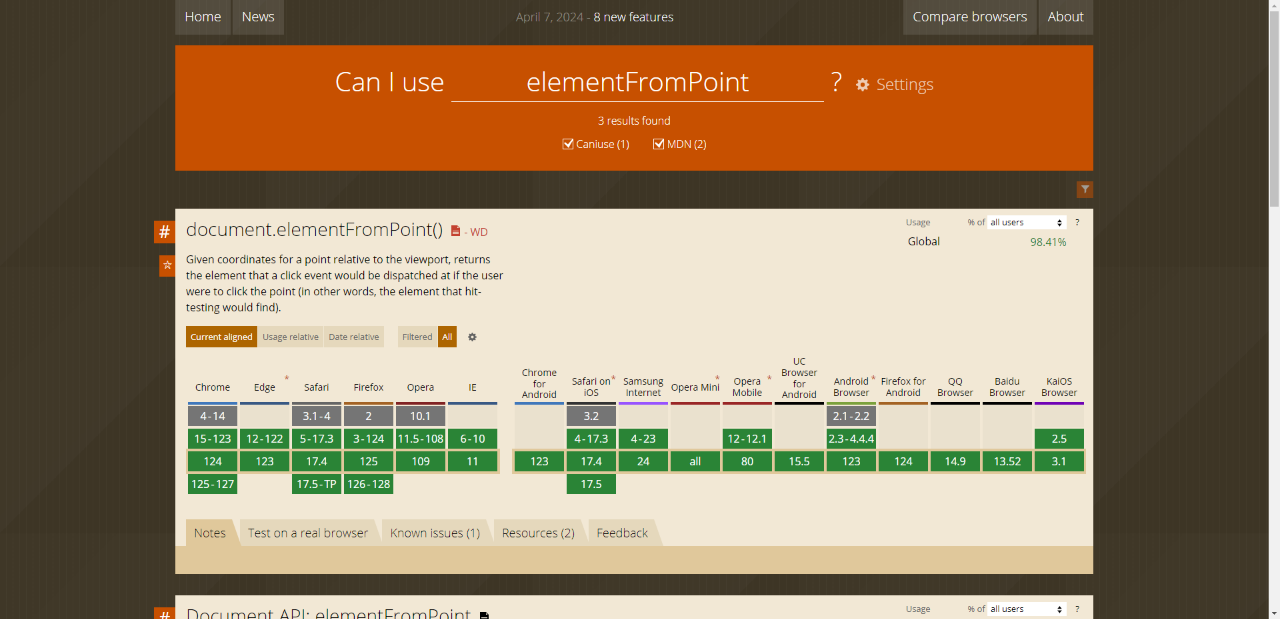The width and height of the screenshot is (1280, 619).
Task: Click the elementFromPoint search field
Action: click(637, 82)
